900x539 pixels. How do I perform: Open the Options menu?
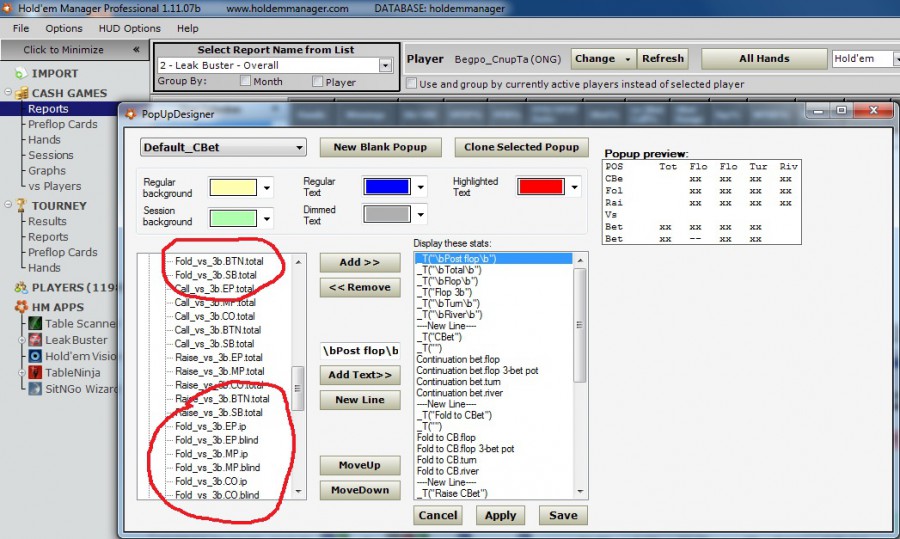64,29
